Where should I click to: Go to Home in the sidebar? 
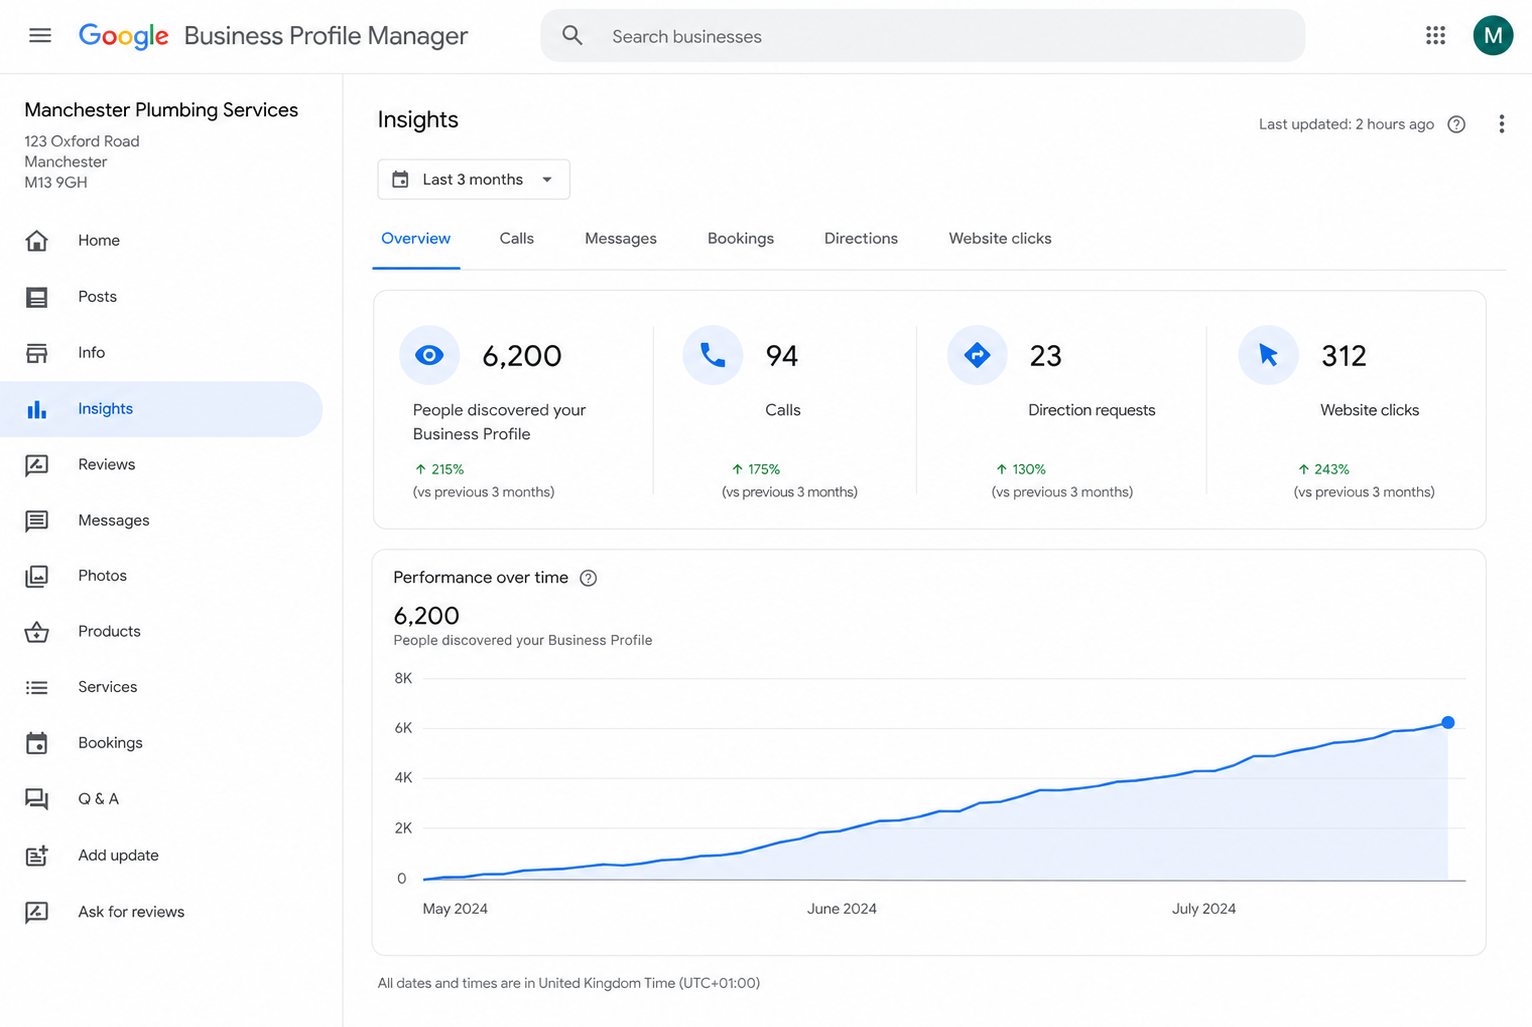click(99, 240)
